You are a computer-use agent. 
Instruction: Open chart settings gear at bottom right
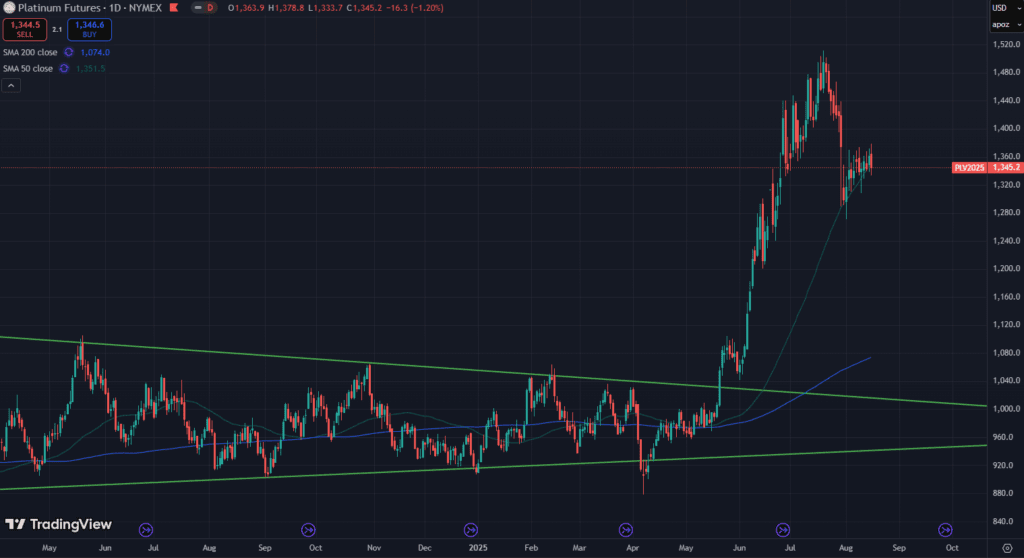[1006, 548]
